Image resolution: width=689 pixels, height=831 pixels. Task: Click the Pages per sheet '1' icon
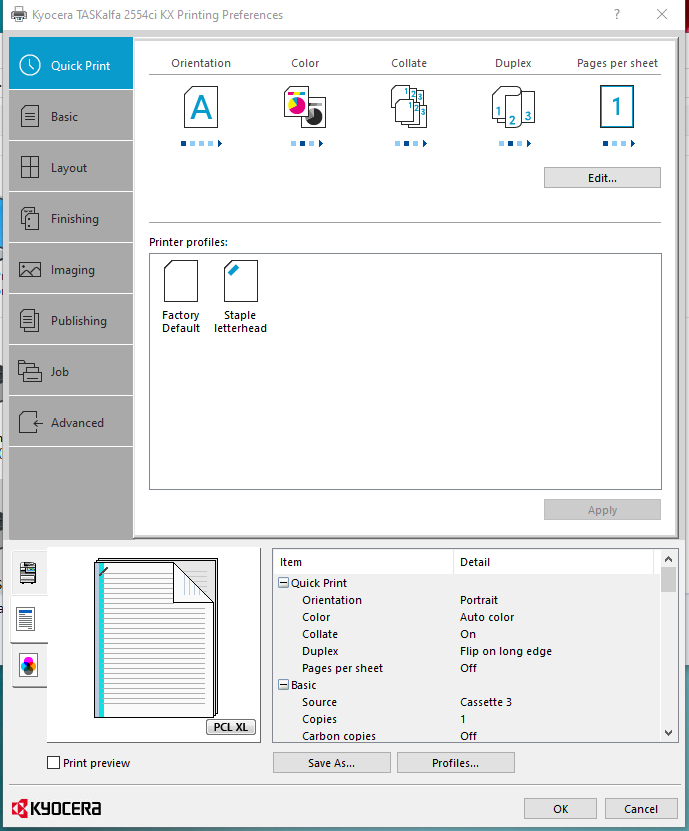pyautogui.click(x=617, y=107)
